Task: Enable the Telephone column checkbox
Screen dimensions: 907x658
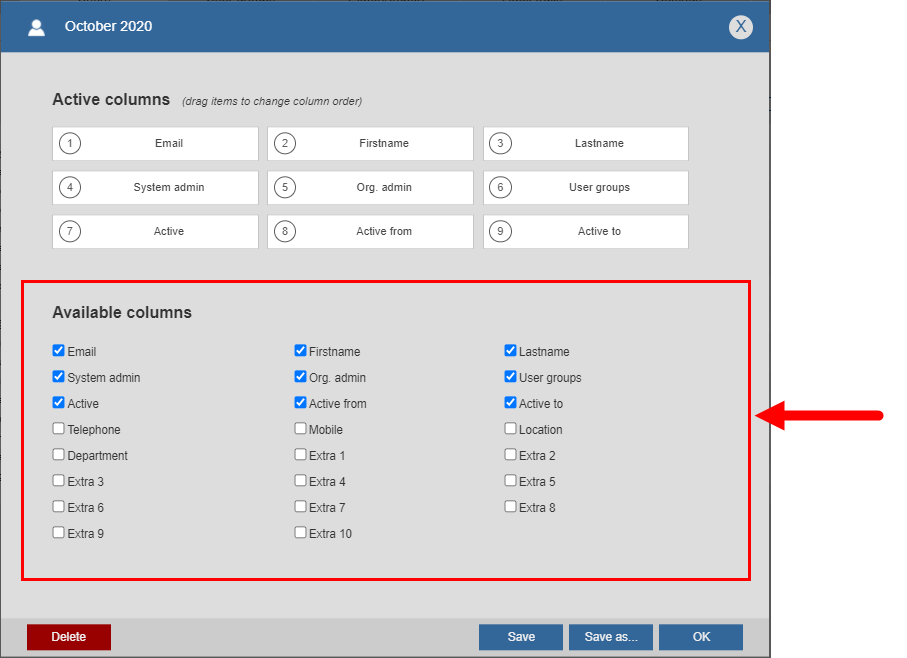Action: click(58, 428)
